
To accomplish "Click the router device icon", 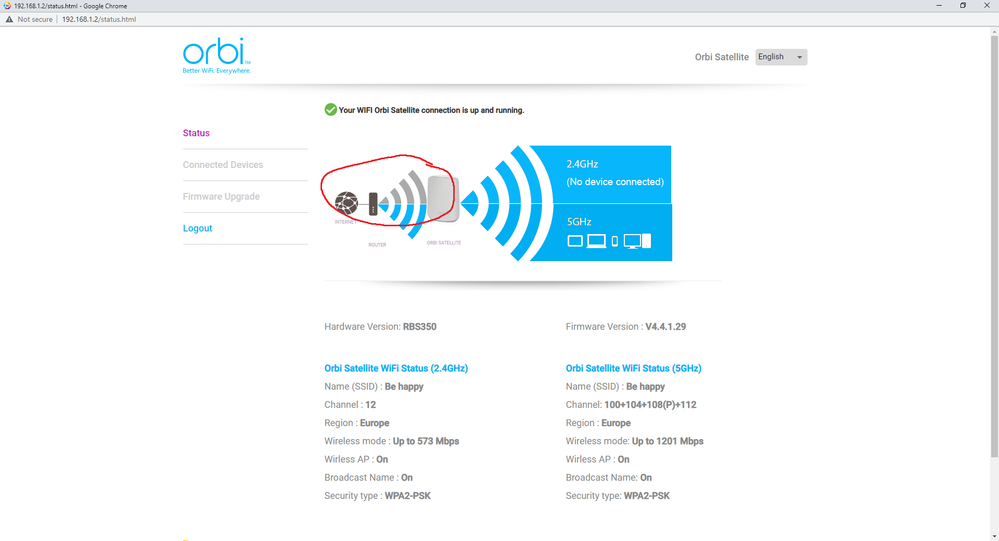I will (x=373, y=204).
